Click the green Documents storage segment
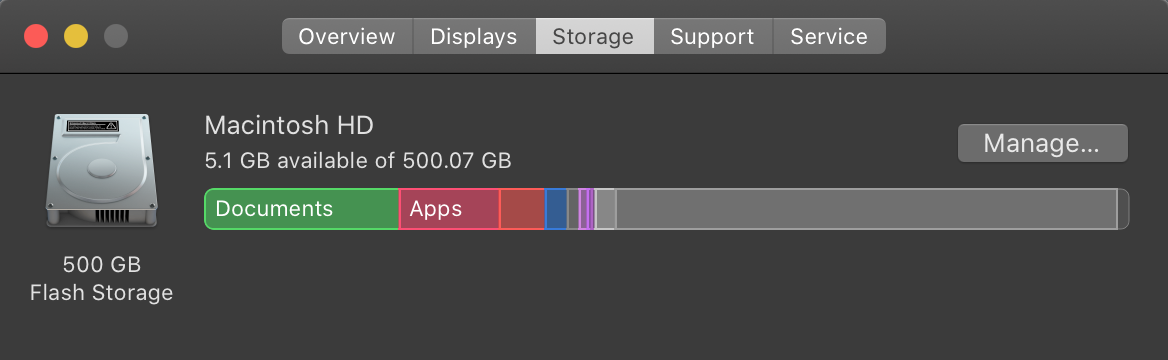This screenshot has height=360, width=1168. pyautogui.click(x=302, y=209)
